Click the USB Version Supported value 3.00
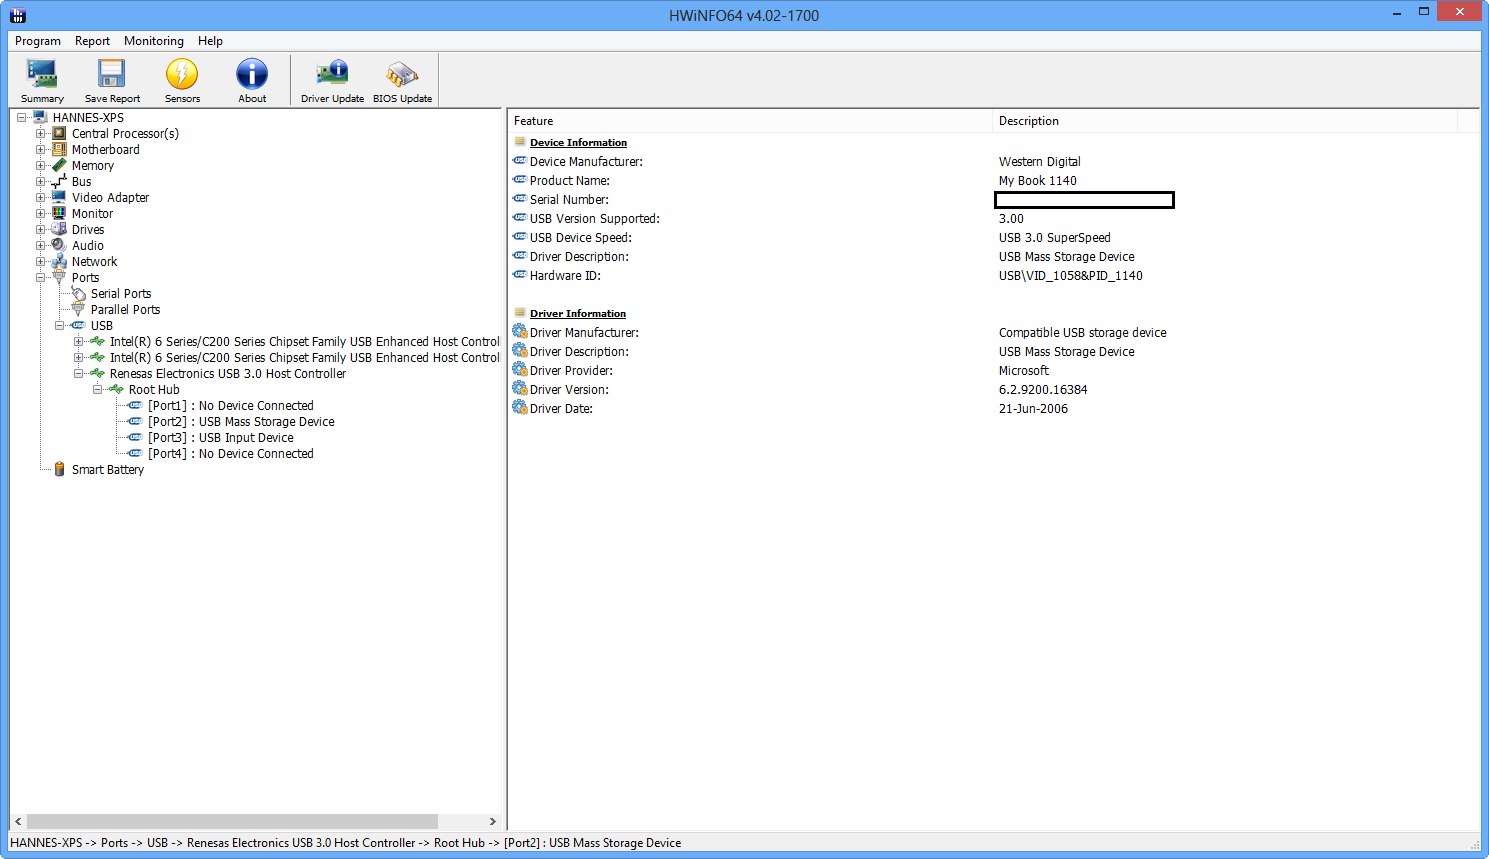1489x859 pixels. [1011, 218]
